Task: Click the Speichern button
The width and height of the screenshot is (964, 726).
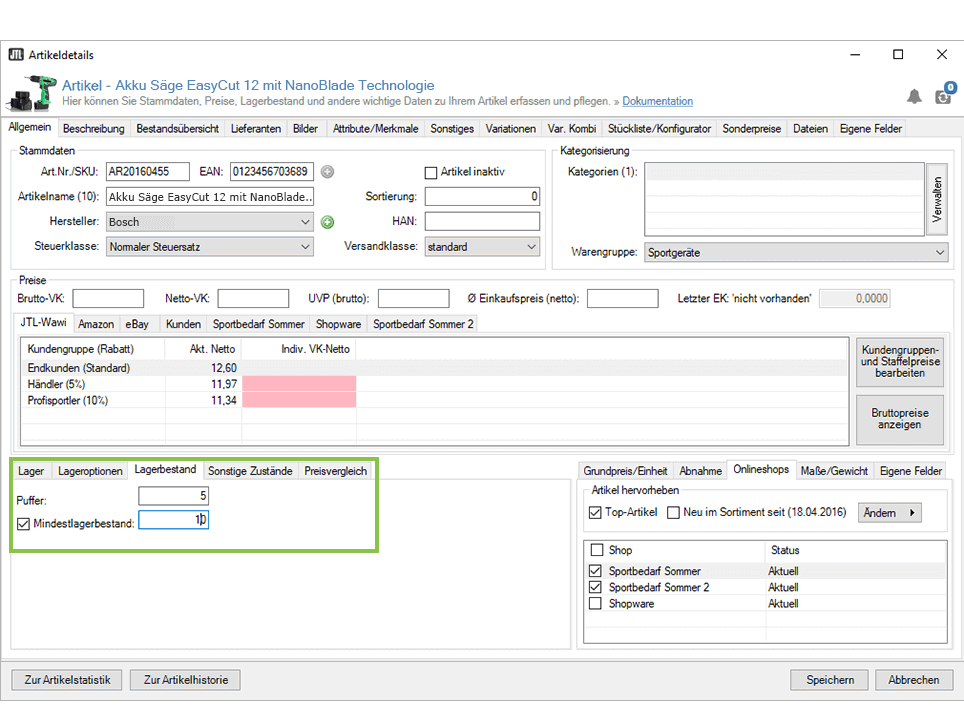Action: pos(830,680)
